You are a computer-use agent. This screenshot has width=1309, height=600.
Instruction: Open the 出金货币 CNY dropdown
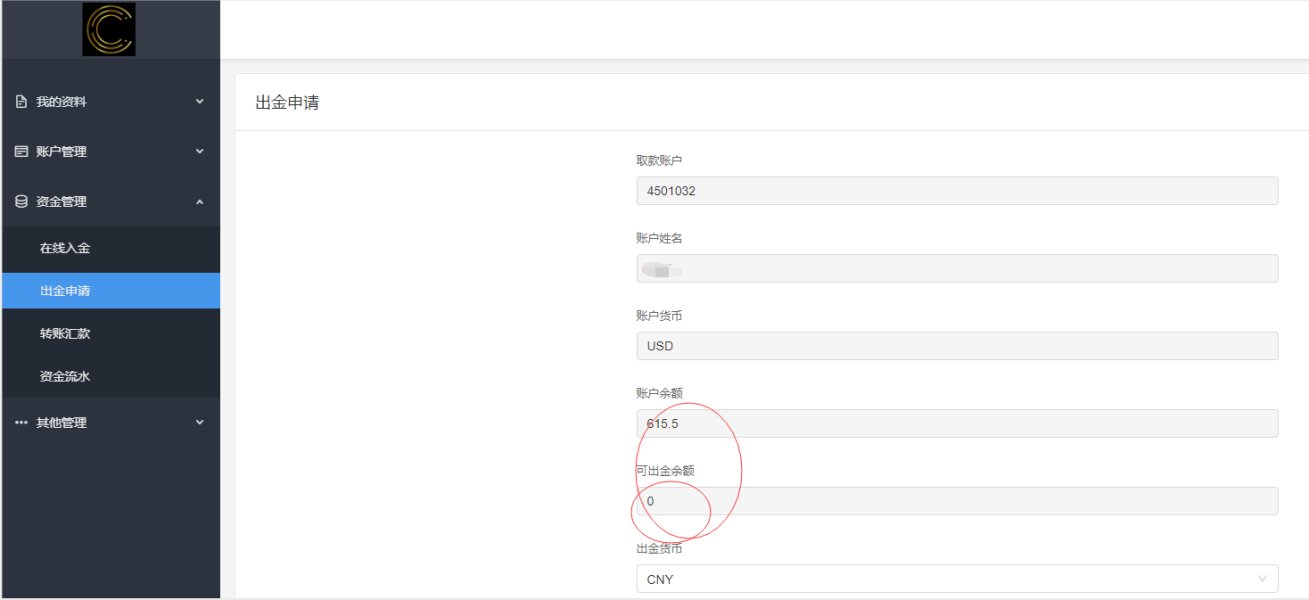pyautogui.click(x=957, y=579)
